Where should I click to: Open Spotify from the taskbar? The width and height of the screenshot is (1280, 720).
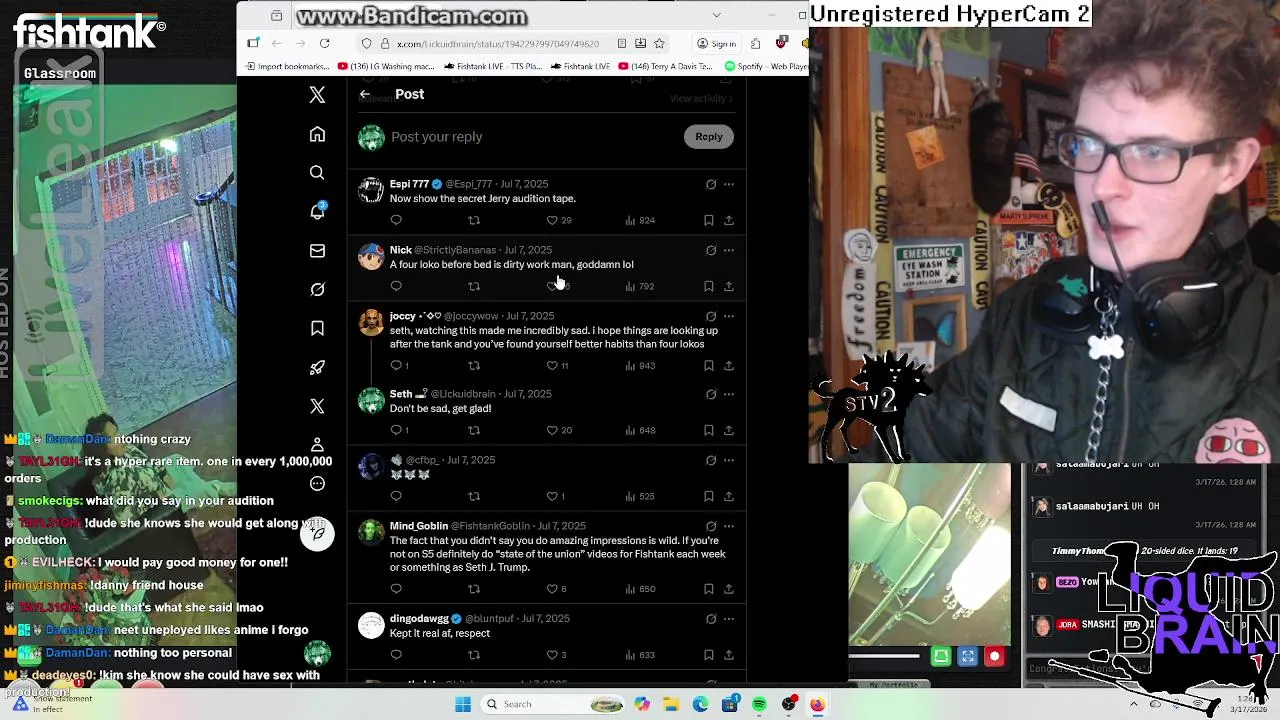[x=759, y=704]
